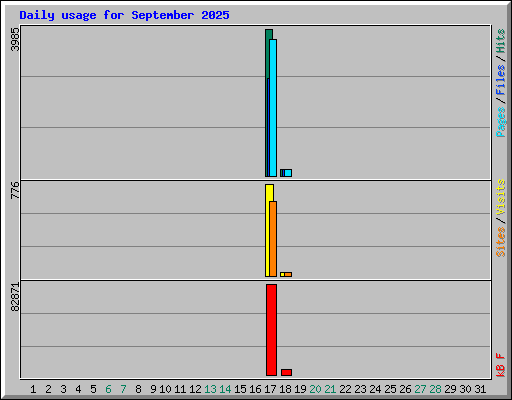Viewport: 512px width, 400px height.
Task: Click the small red KB bar on day 18
Action: click(286, 372)
